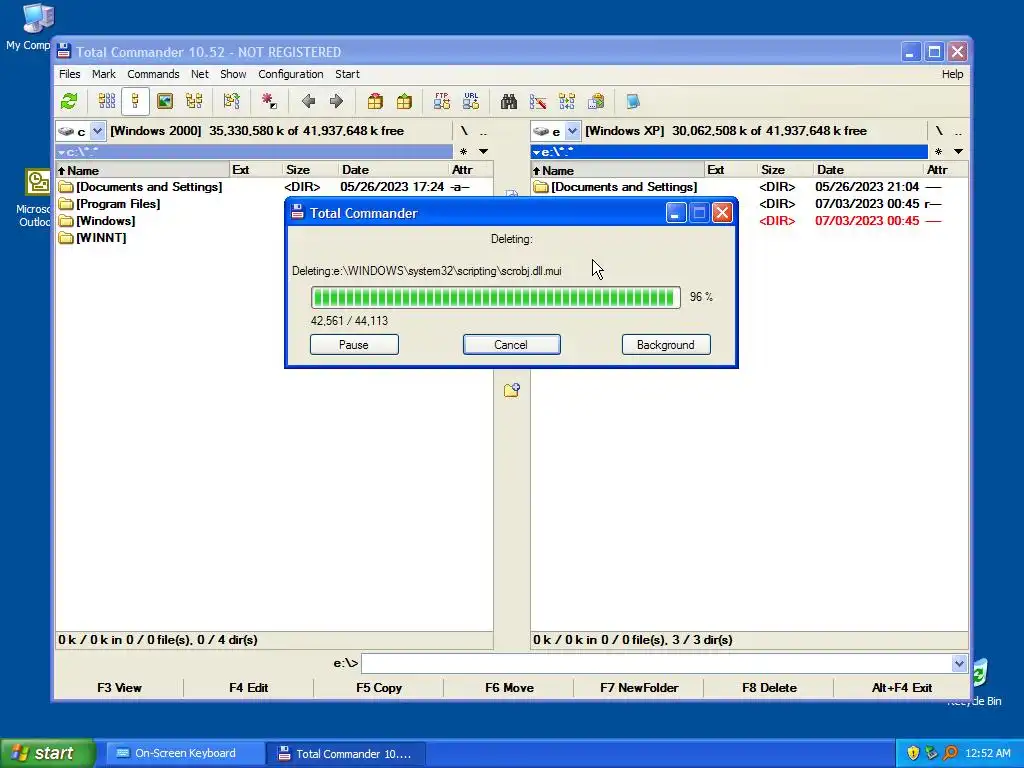Open synchronize directories icon

click(x=567, y=101)
